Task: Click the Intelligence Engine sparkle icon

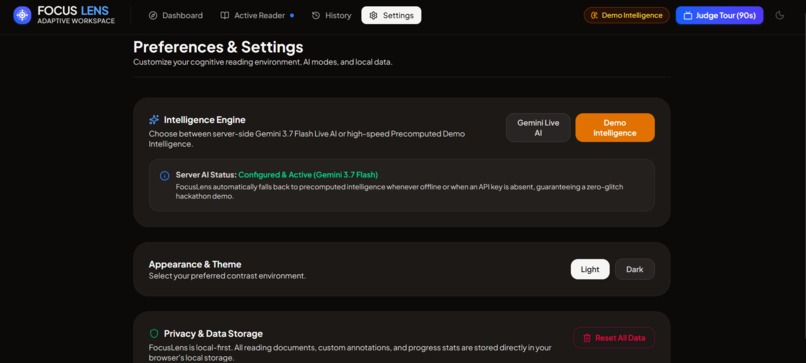Action: [154, 120]
